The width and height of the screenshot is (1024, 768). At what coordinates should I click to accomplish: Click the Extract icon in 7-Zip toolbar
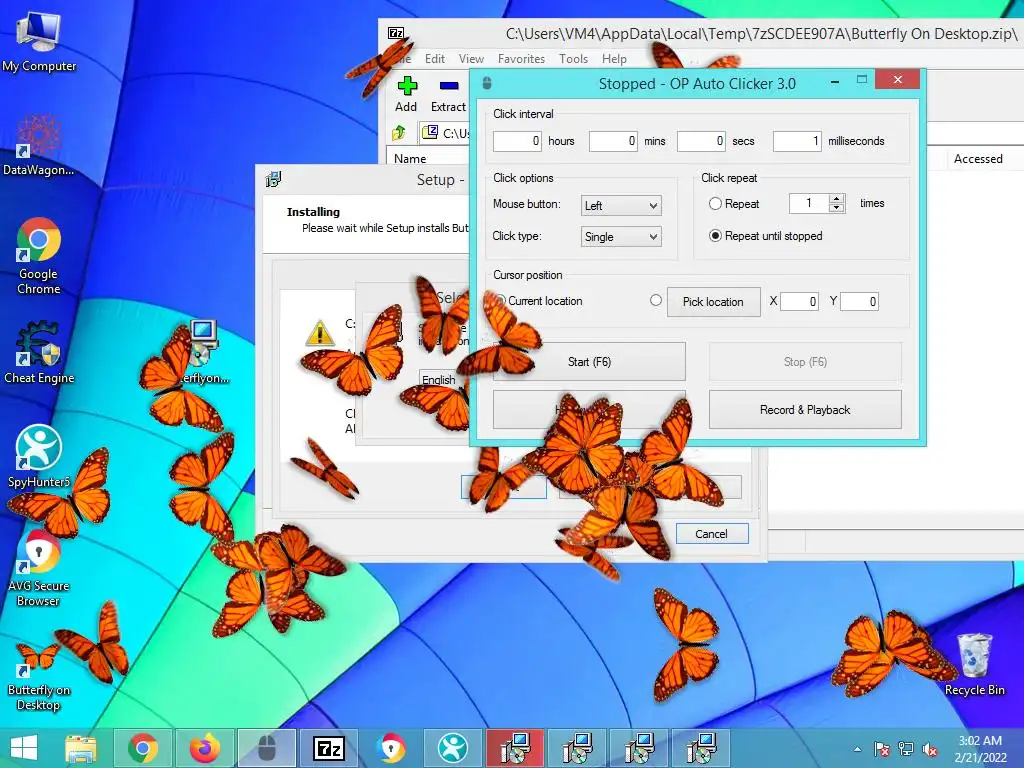448,95
